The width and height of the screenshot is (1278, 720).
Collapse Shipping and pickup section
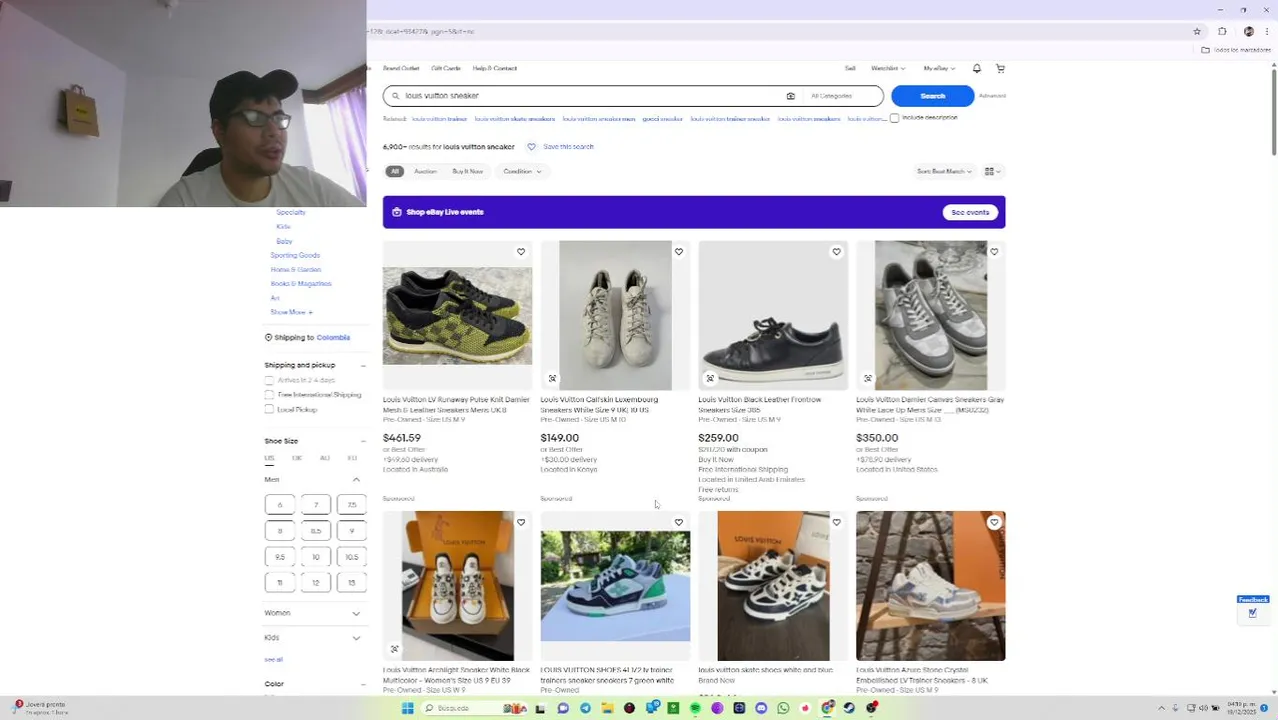point(362,365)
